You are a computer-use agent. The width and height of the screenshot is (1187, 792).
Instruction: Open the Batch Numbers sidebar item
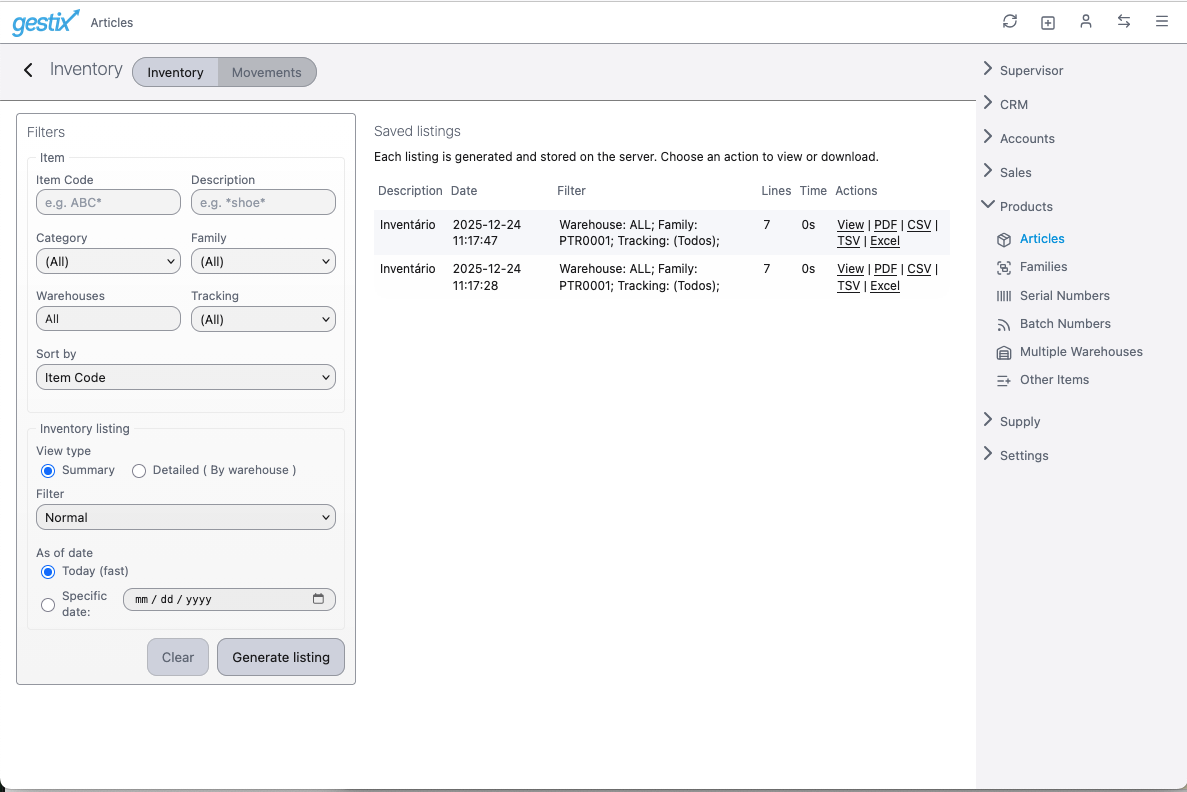point(1065,324)
